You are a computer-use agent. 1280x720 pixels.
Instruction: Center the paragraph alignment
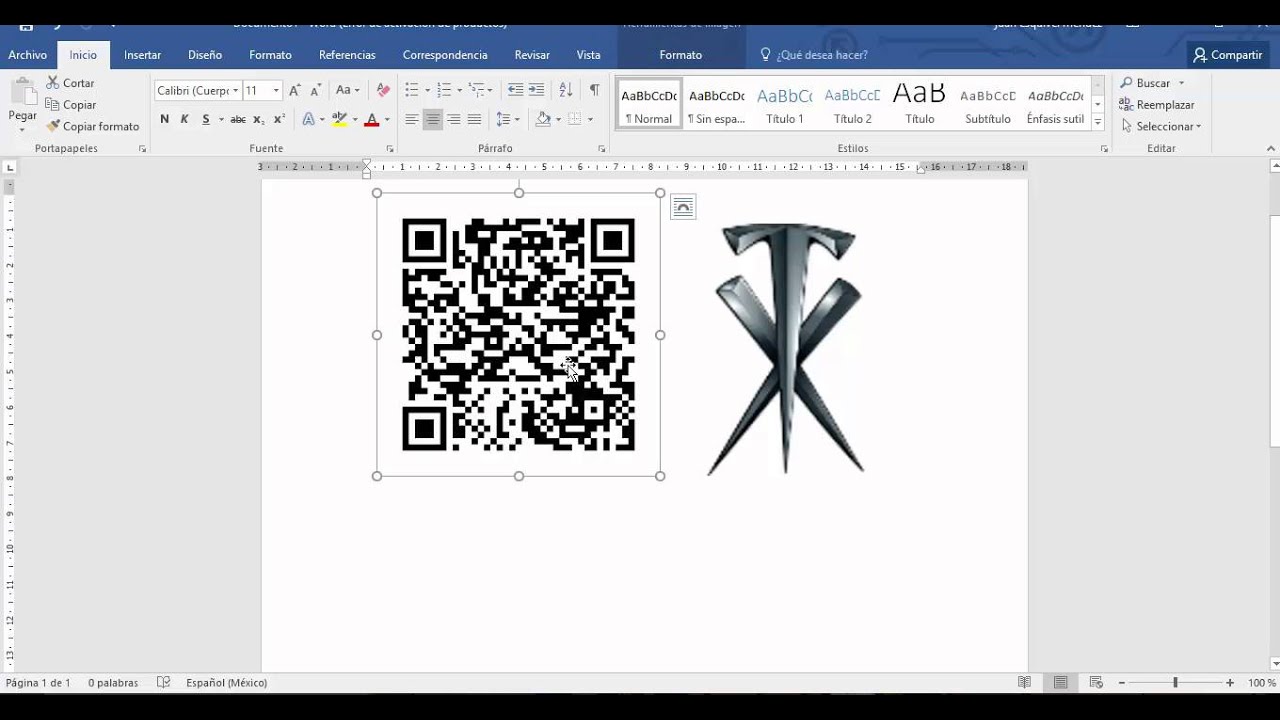[432, 119]
